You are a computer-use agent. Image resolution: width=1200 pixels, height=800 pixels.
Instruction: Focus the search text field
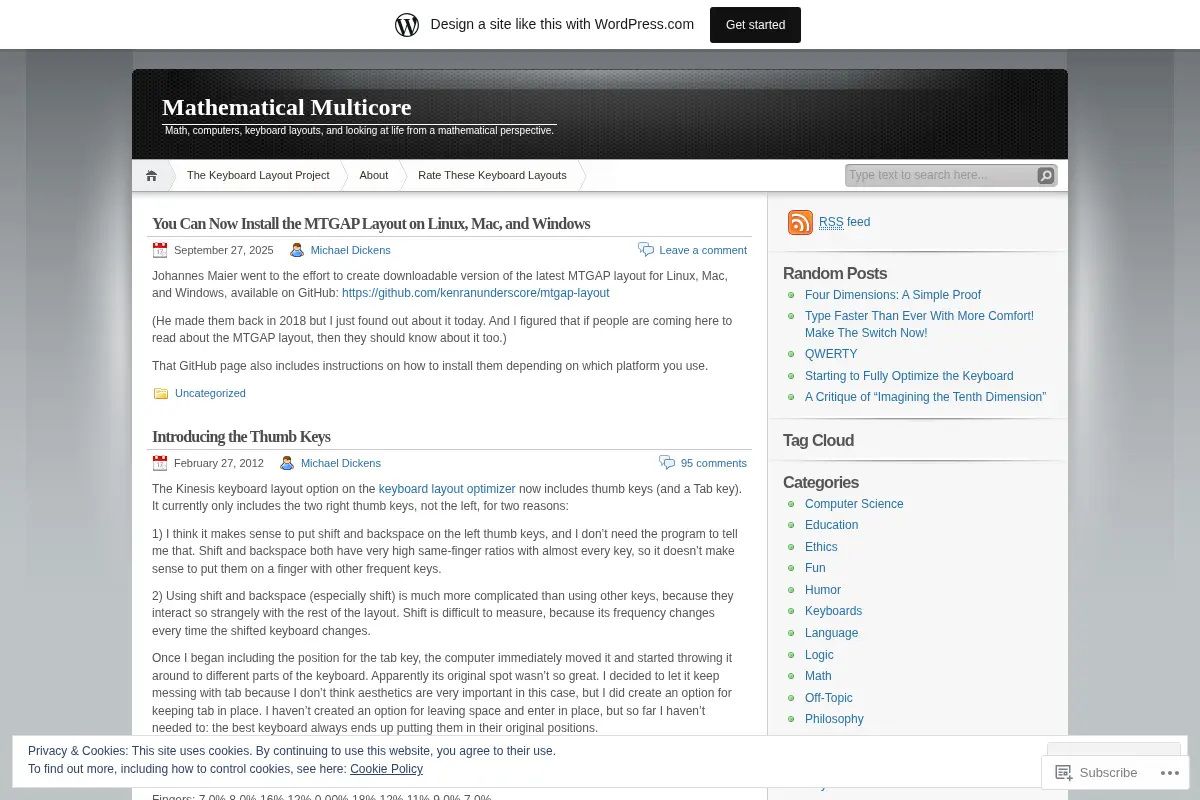tap(940, 176)
